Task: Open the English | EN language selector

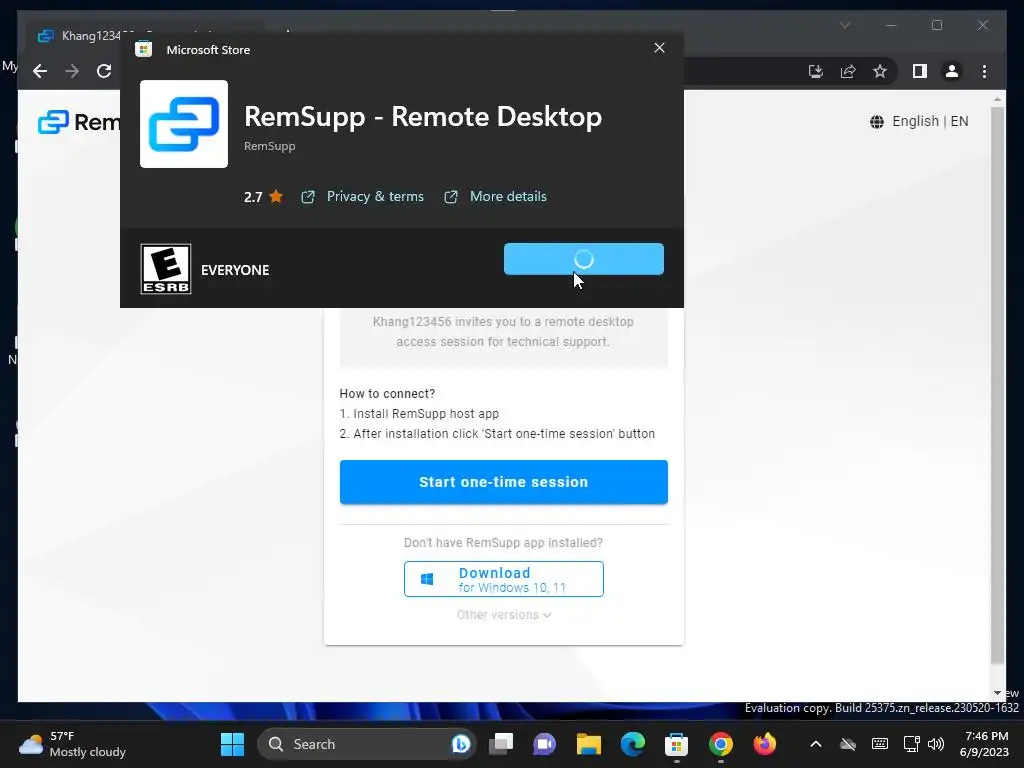Action: pos(919,121)
